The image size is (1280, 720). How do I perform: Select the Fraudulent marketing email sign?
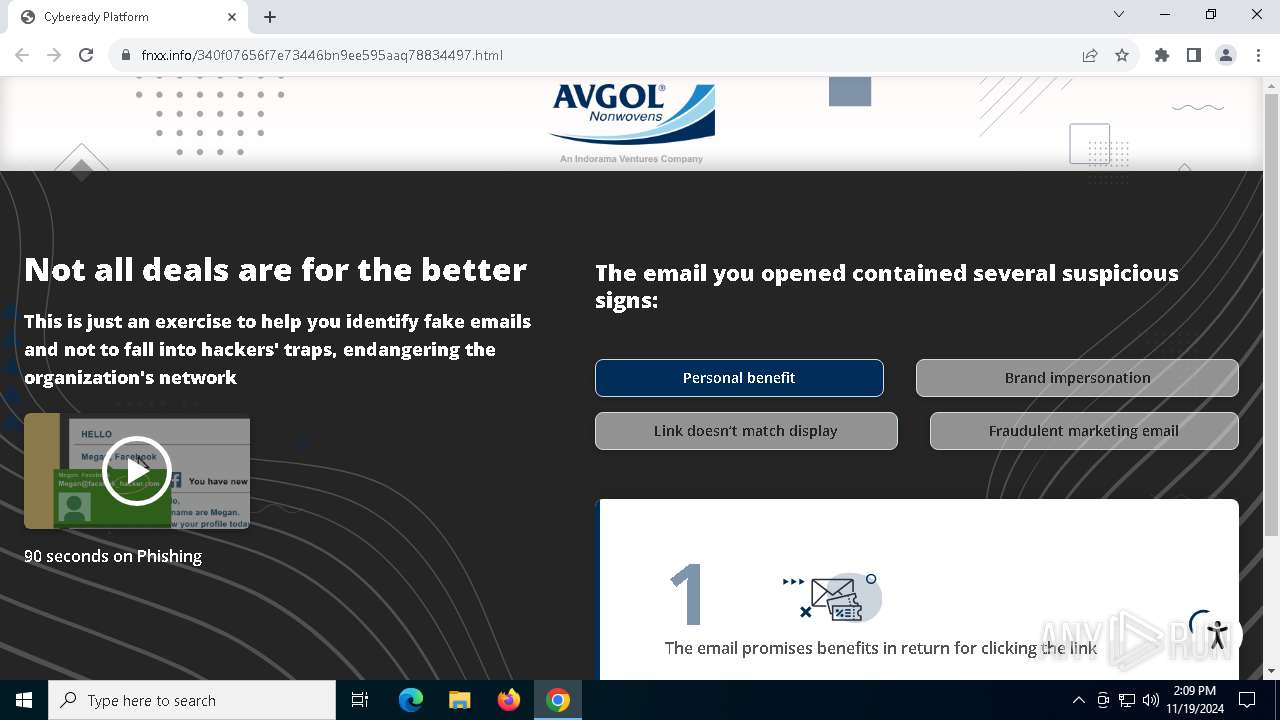point(1084,431)
